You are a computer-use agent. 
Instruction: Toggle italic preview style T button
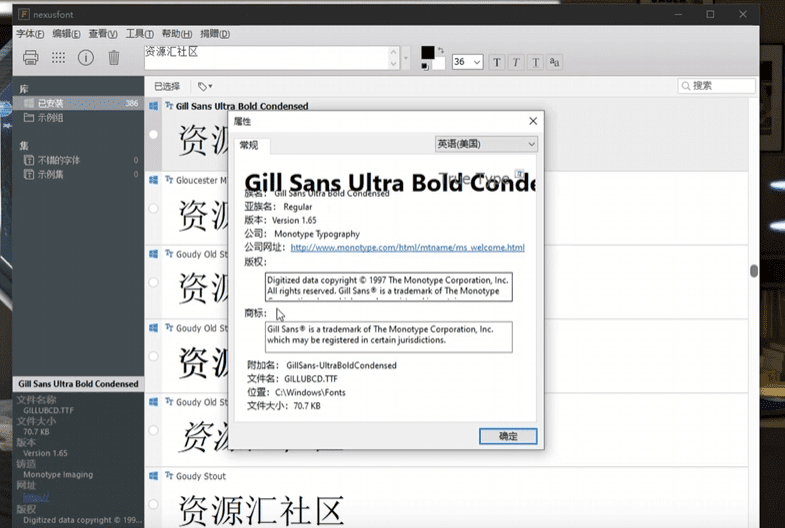(516, 62)
